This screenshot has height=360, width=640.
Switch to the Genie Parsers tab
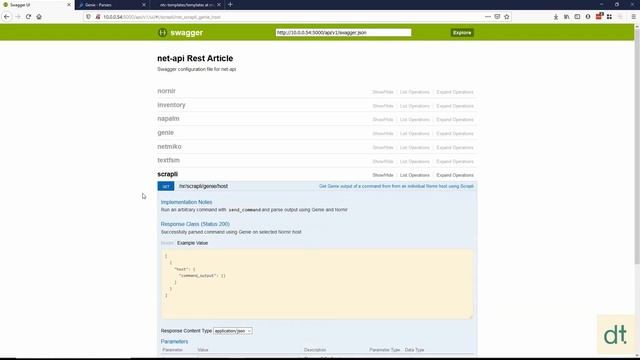[112, 5]
